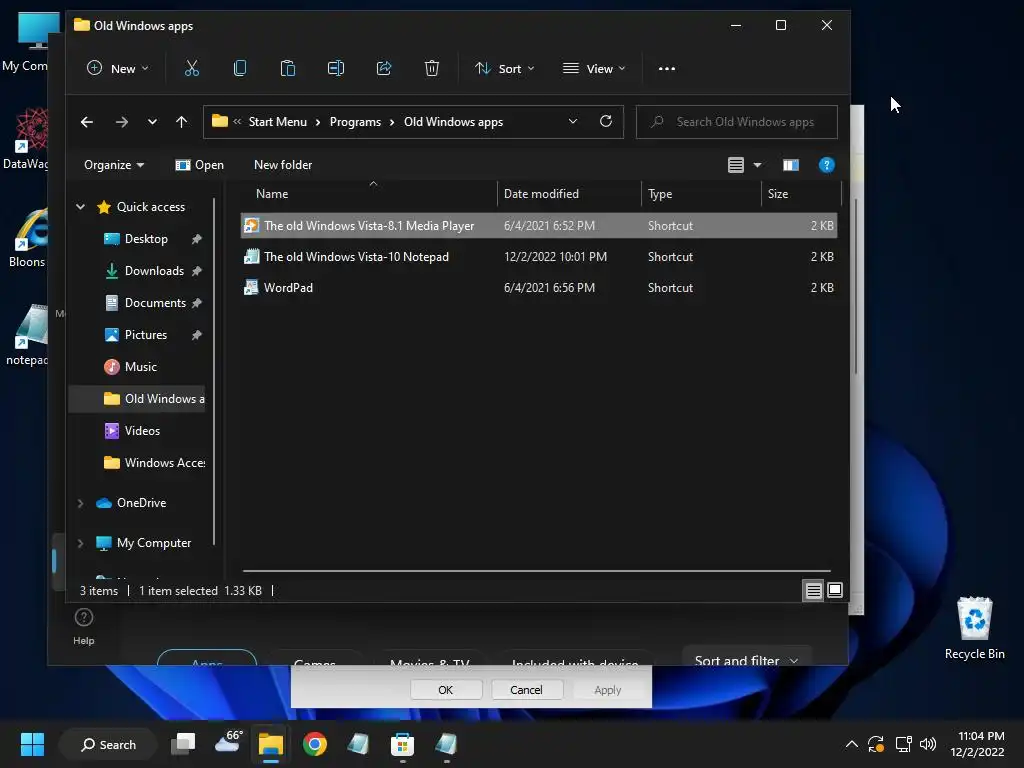Image resolution: width=1024 pixels, height=768 pixels.
Task: Click Start Menu in the address breadcrumb
Action: [x=278, y=122]
